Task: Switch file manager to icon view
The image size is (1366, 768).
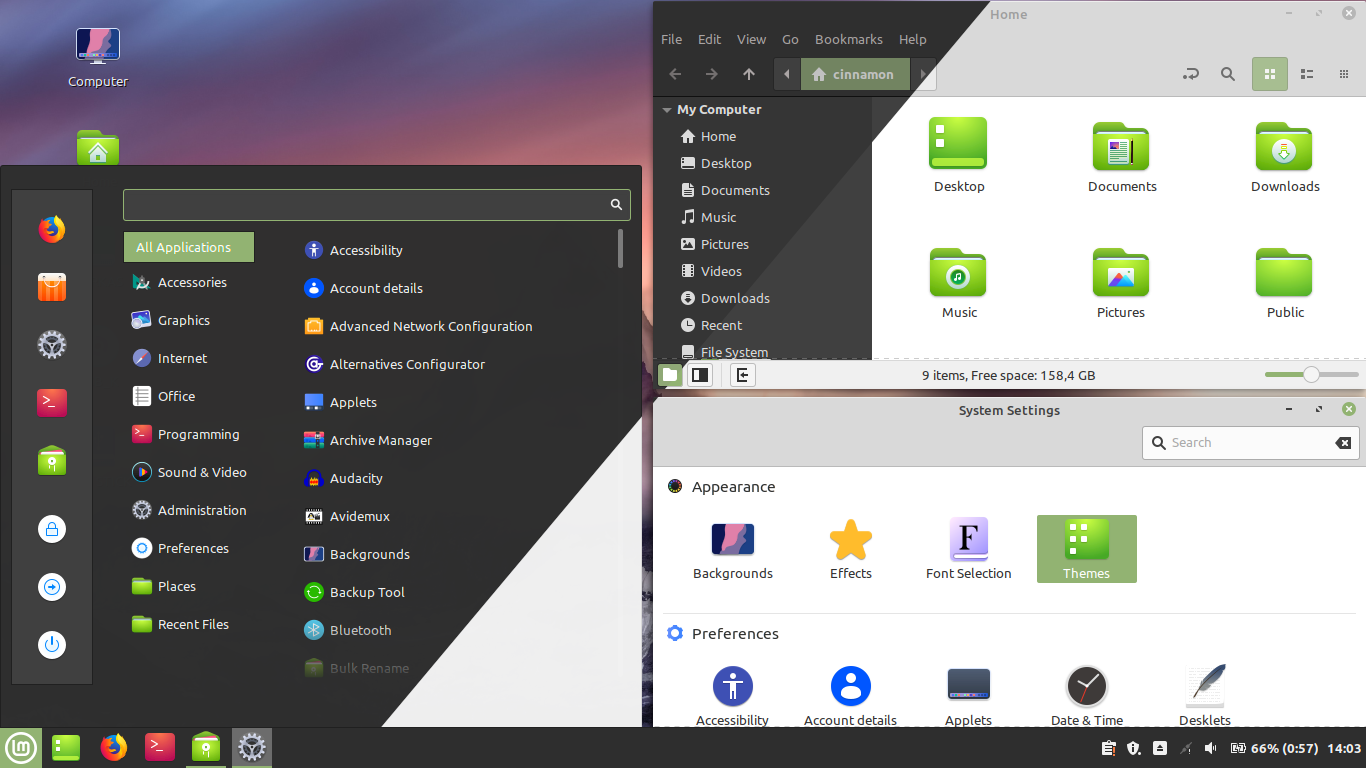Action: tap(1270, 74)
